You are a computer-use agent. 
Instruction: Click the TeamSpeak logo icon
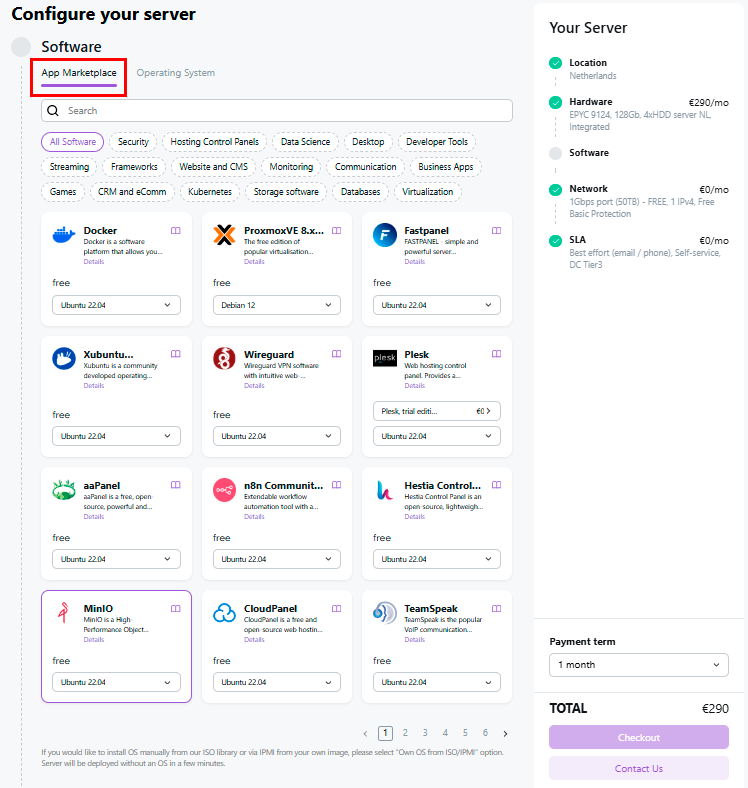coord(385,612)
